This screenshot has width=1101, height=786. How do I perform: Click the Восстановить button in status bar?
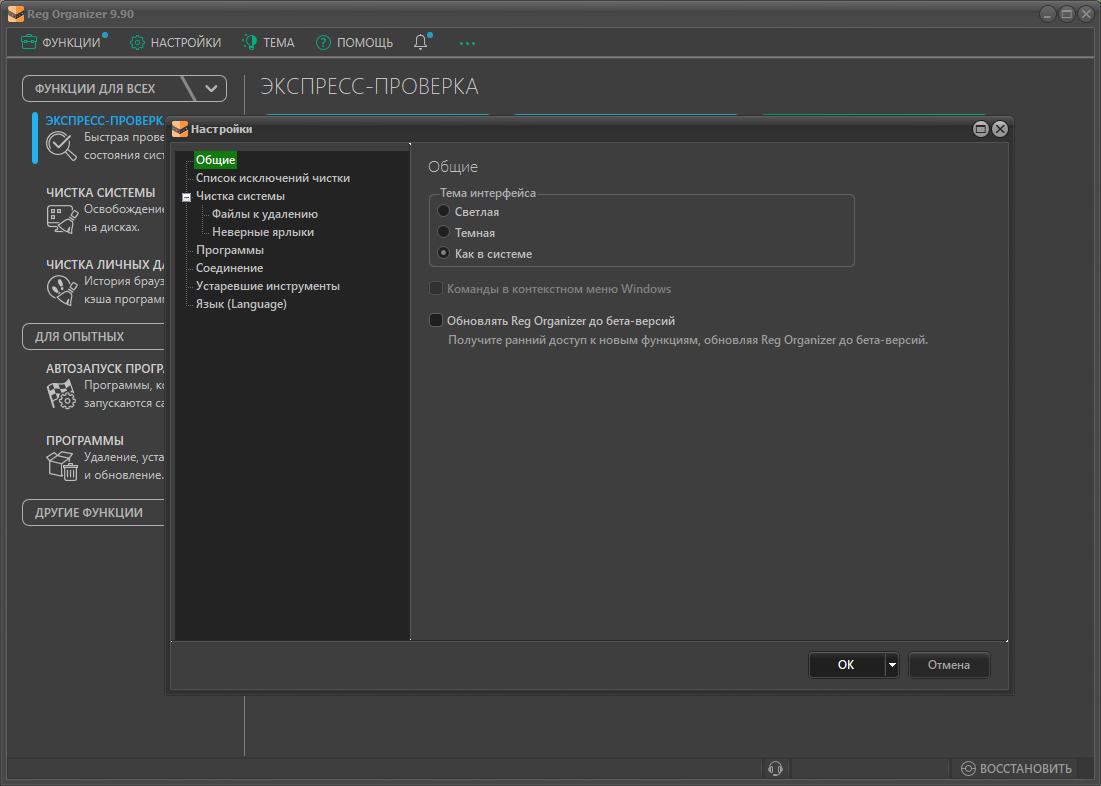(x=1016, y=768)
